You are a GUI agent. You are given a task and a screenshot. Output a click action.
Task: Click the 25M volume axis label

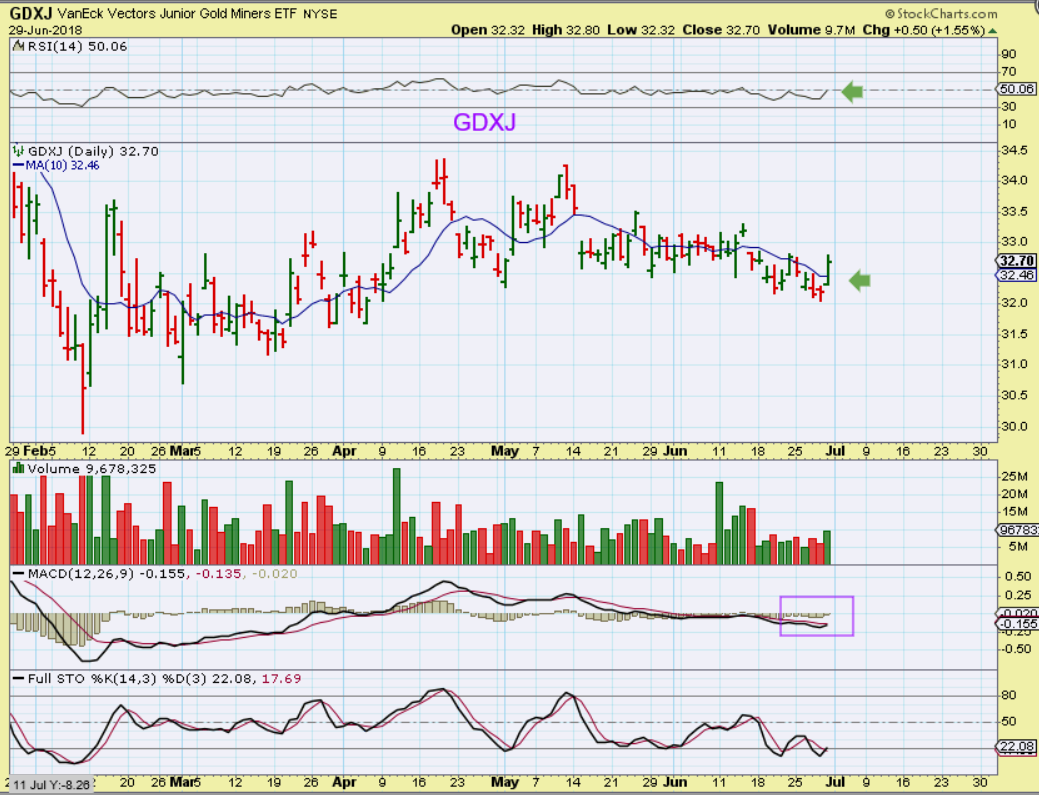tap(1014, 477)
